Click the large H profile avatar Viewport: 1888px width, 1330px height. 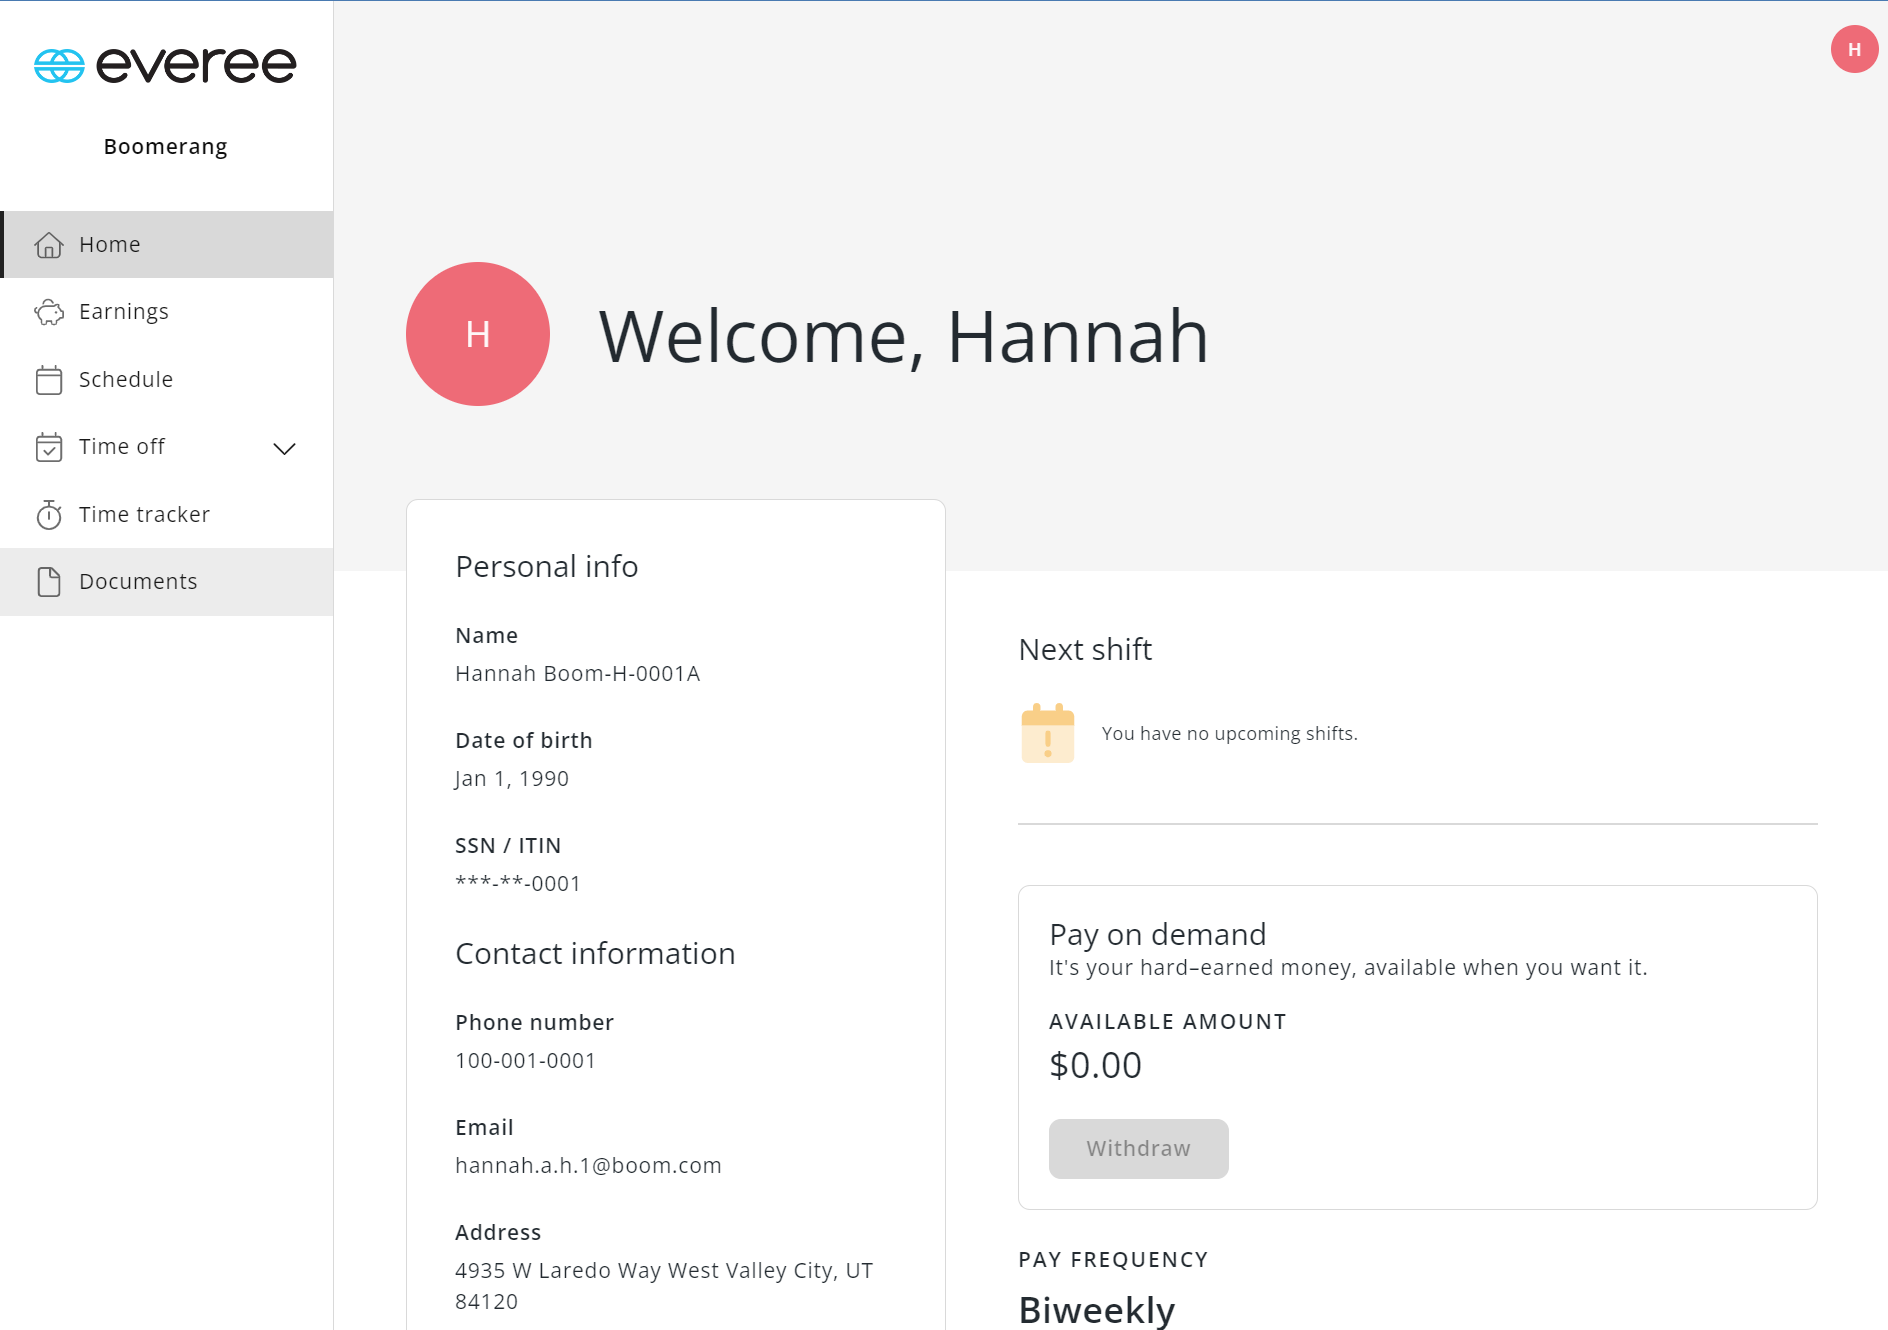tap(478, 334)
